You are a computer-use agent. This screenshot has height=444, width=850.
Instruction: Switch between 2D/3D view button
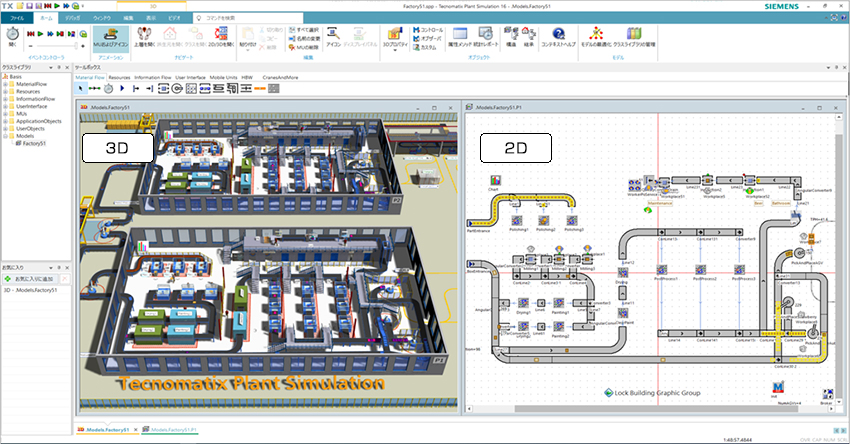coord(221,37)
